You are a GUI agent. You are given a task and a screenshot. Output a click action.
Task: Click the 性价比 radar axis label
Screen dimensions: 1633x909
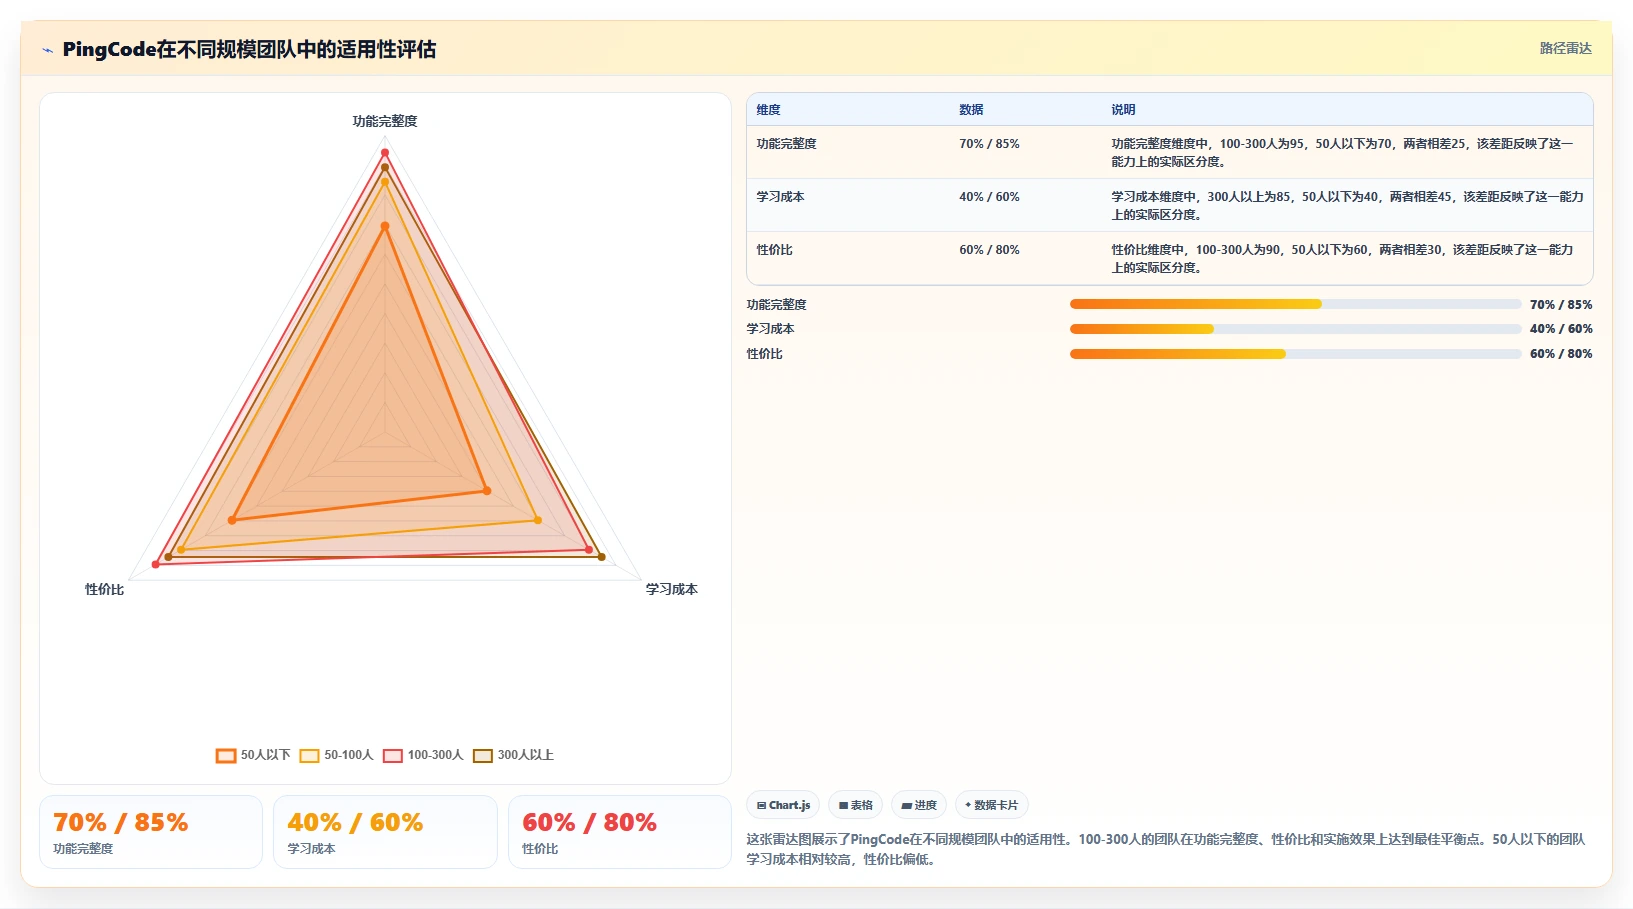click(104, 589)
